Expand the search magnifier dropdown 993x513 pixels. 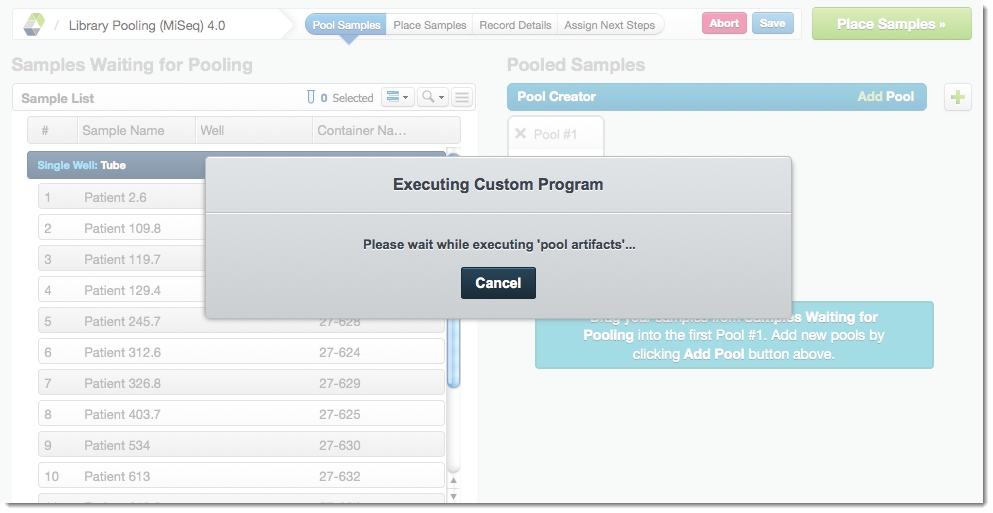[x=432, y=97]
